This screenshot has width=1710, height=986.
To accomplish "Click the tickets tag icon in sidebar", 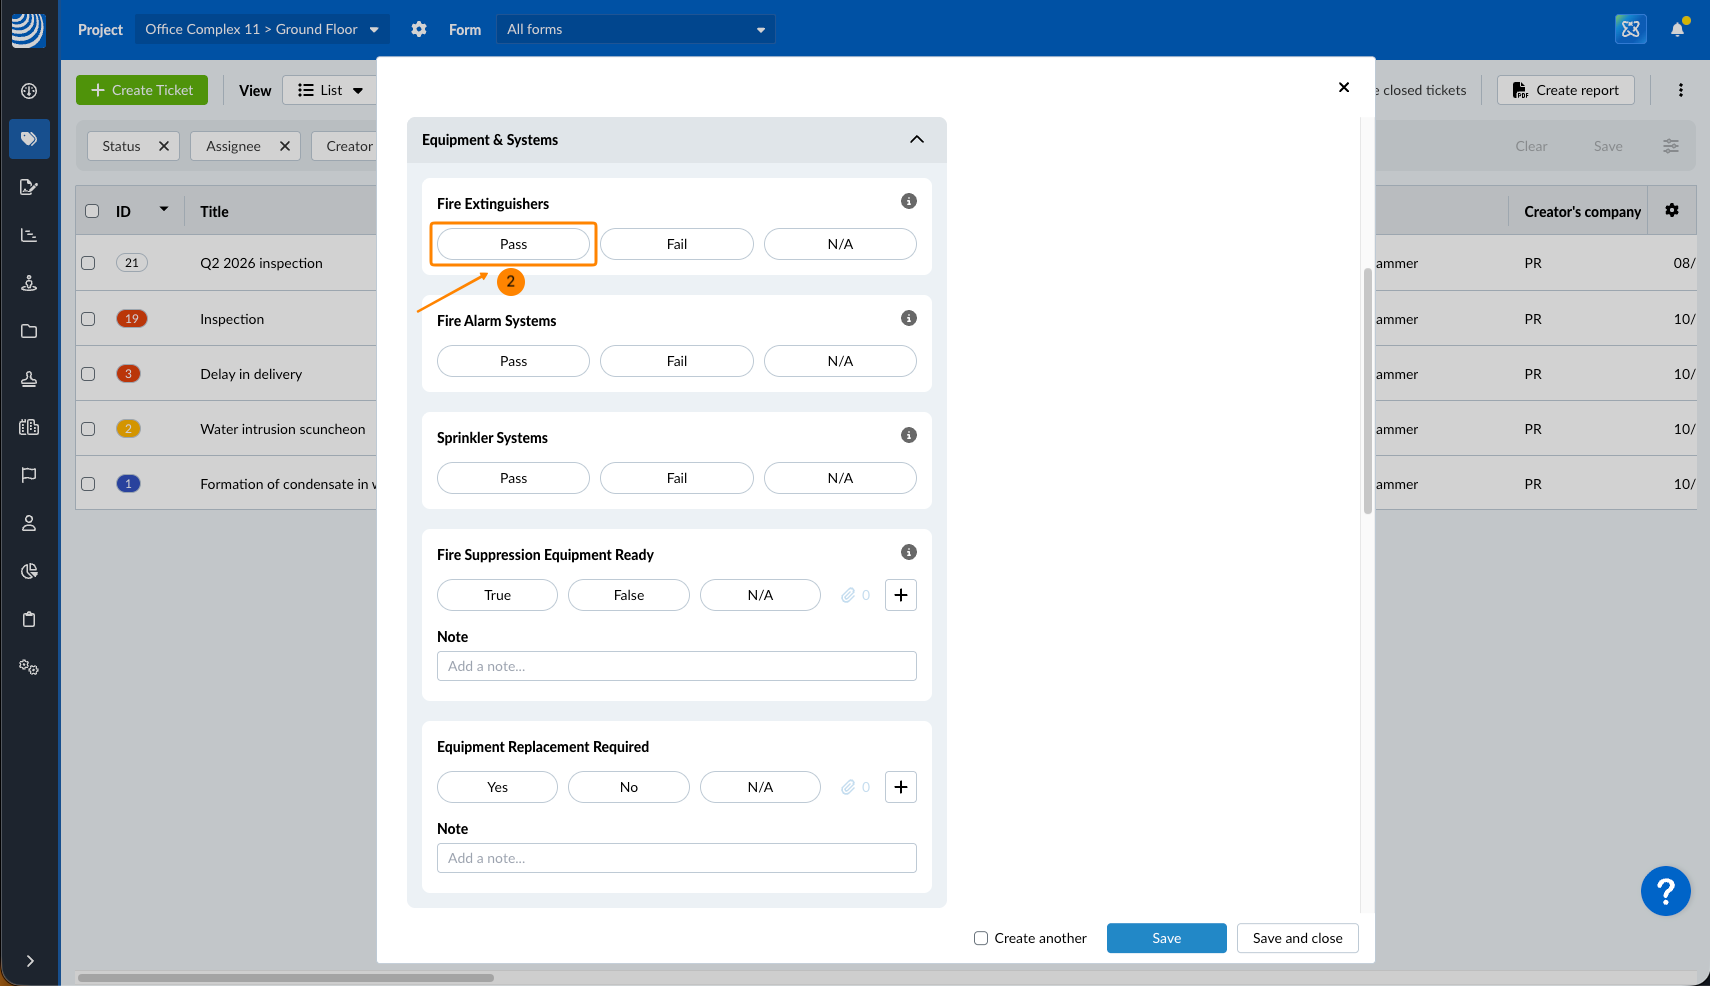I will [x=29, y=139].
